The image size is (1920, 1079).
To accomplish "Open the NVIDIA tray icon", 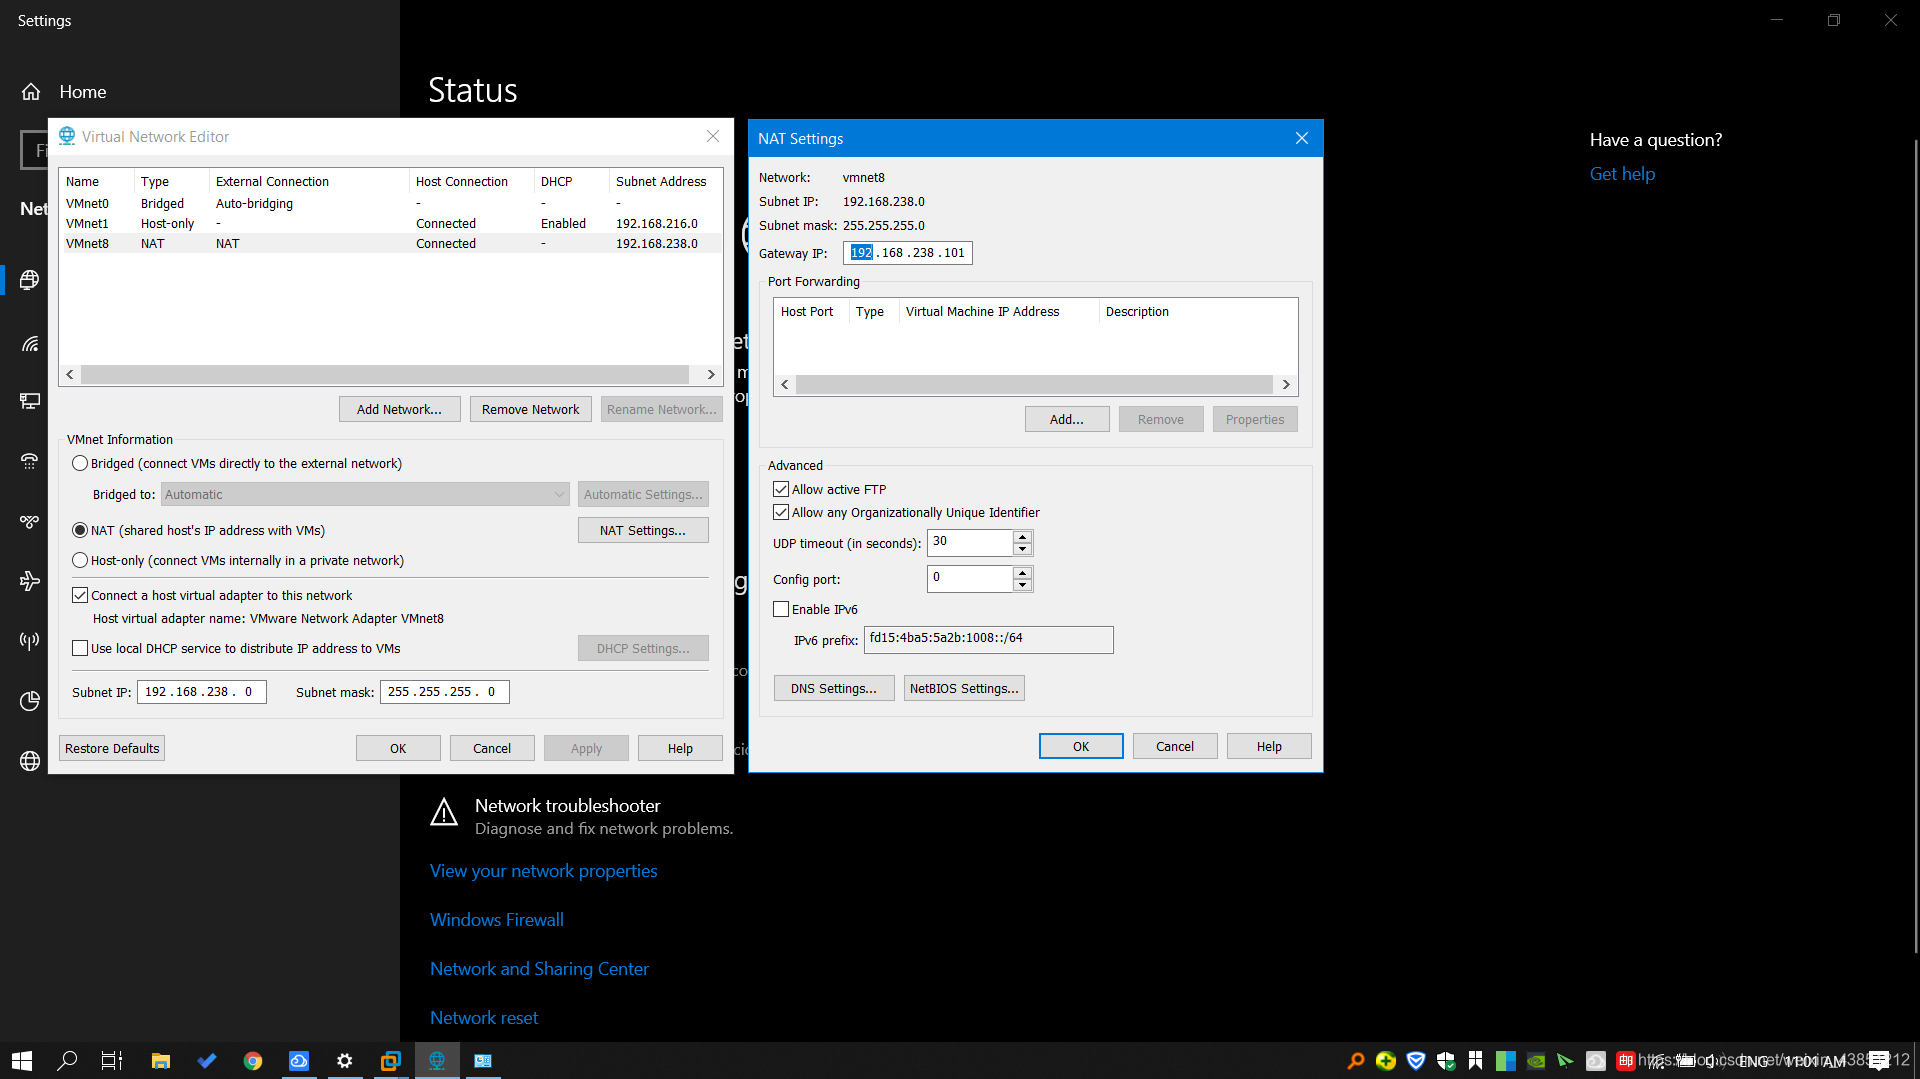I will [x=1536, y=1061].
